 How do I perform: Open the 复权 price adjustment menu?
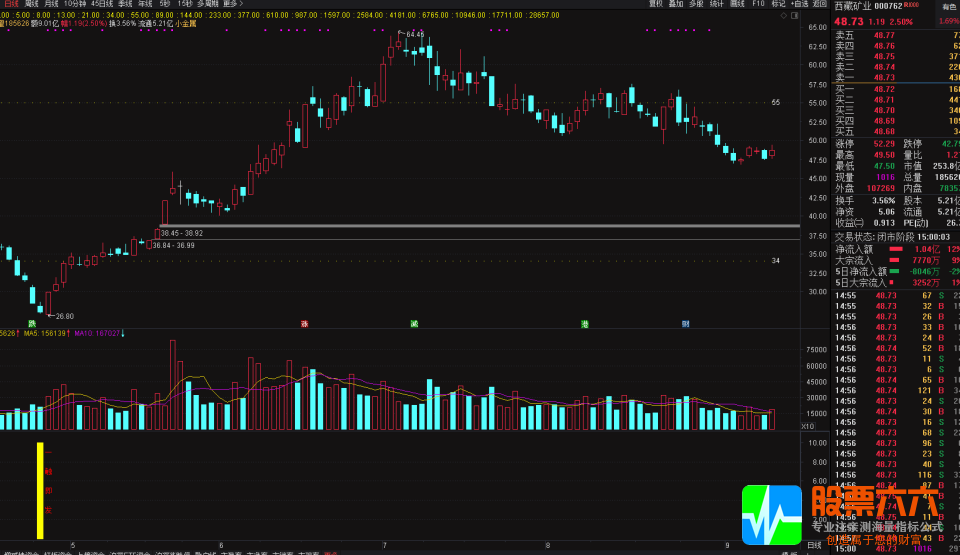[x=656, y=4]
